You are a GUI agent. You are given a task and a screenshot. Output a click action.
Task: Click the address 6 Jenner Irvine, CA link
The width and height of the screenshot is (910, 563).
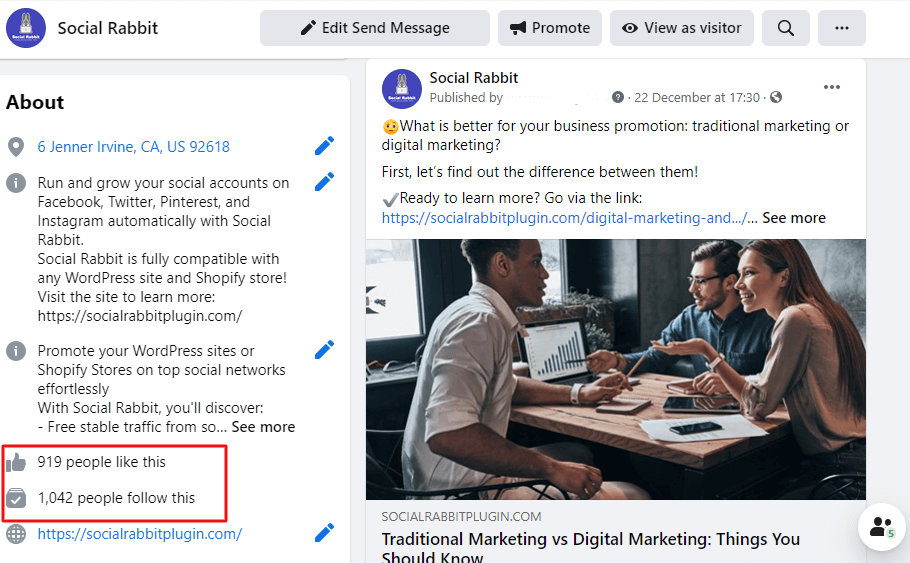tap(133, 147)
